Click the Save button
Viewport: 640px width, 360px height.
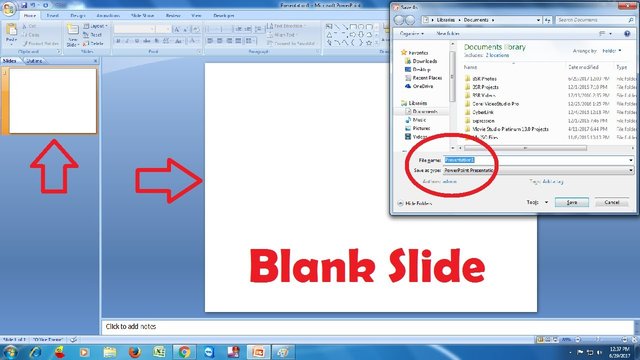pyautogui.click(x=571, y=202)
